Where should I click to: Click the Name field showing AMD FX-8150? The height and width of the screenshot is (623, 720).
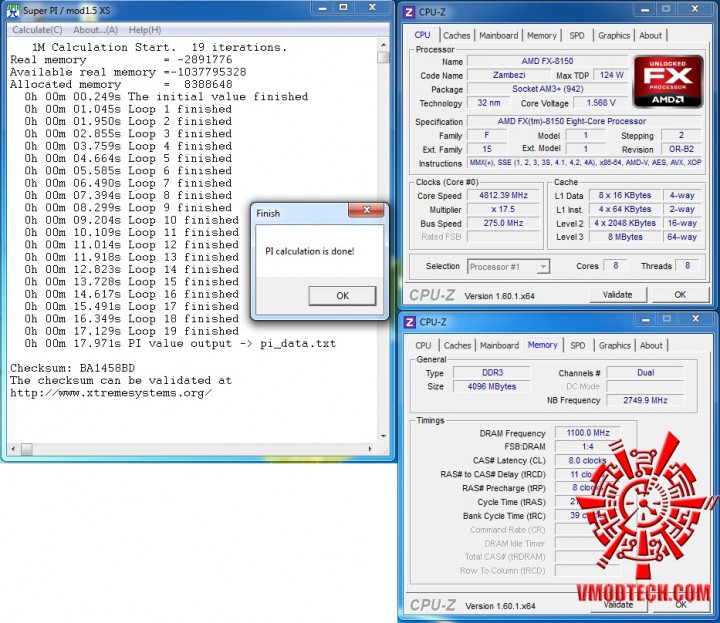pyautogui.click(x=547, y=61)
